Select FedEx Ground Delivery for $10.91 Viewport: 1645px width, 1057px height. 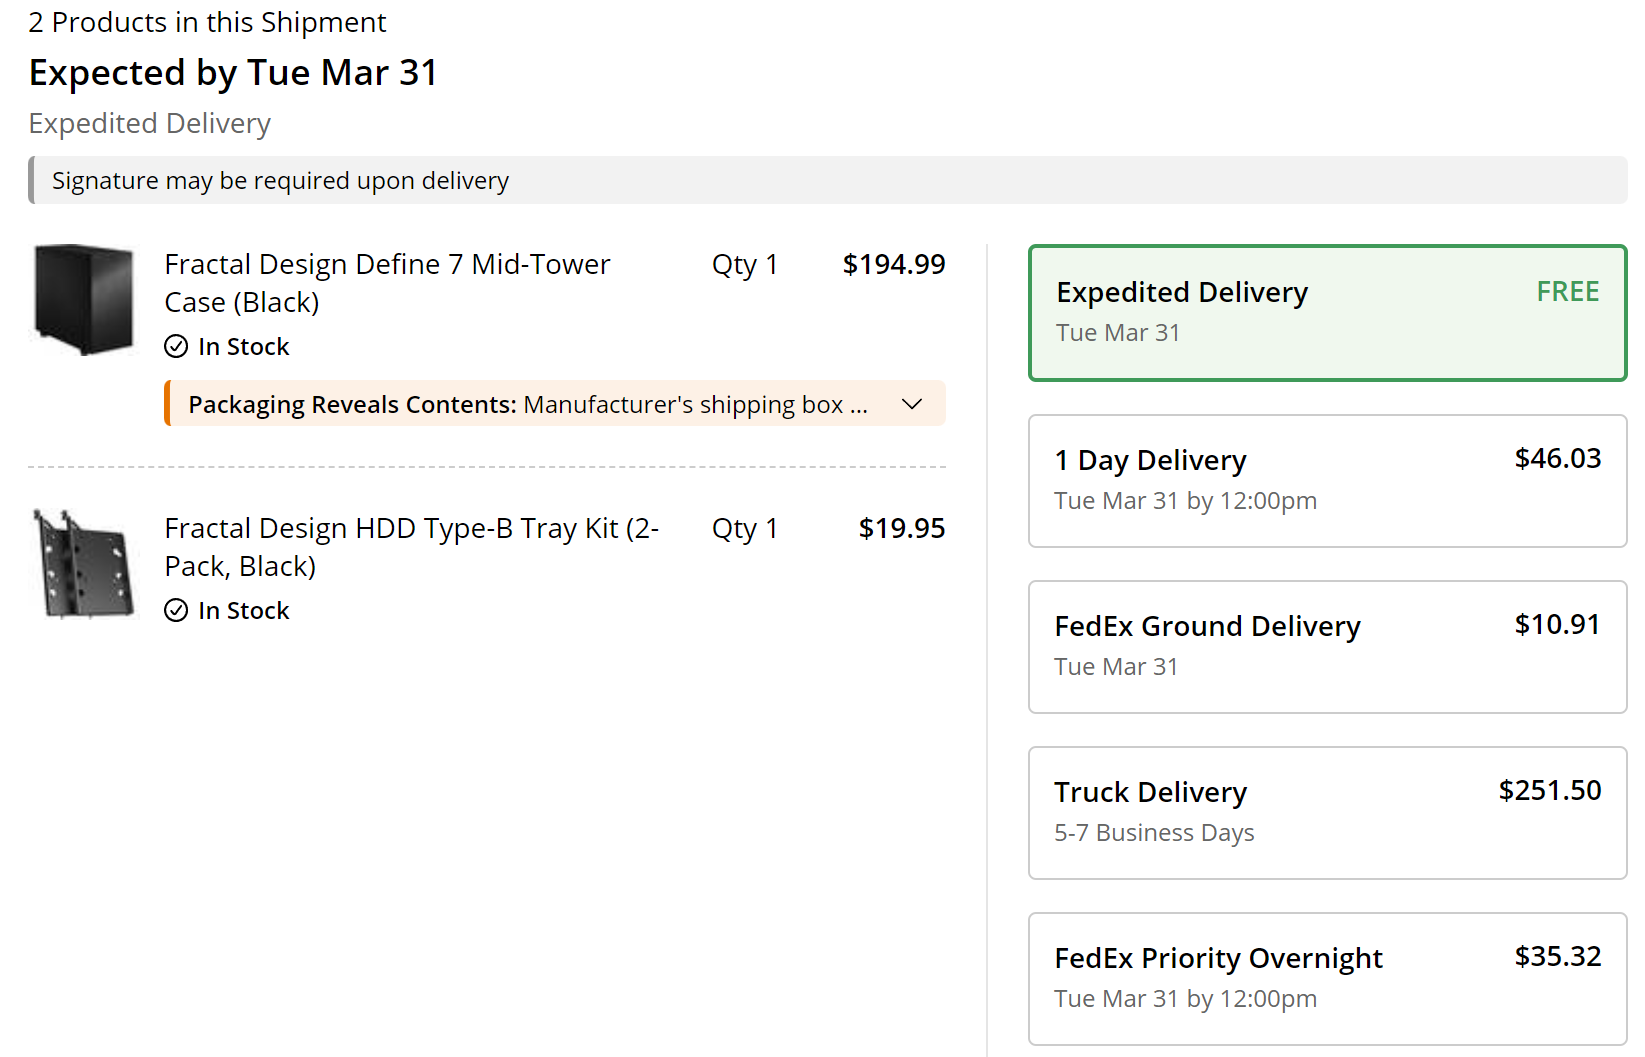pyautogui.click(x=1327, y=647)
